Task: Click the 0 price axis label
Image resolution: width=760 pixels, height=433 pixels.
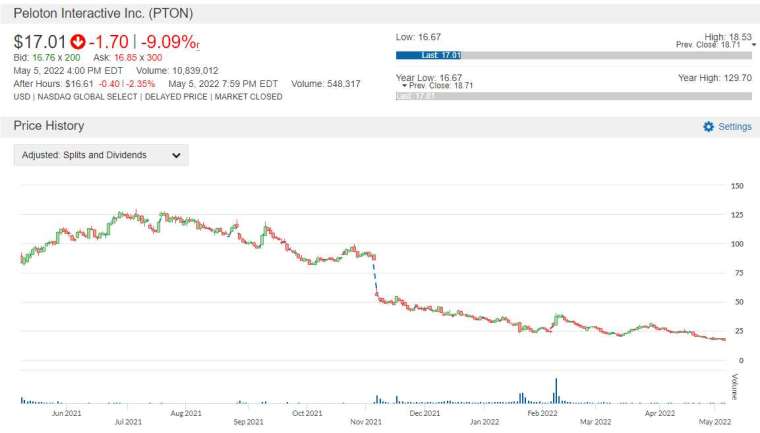Action: (x=741, y=360)
